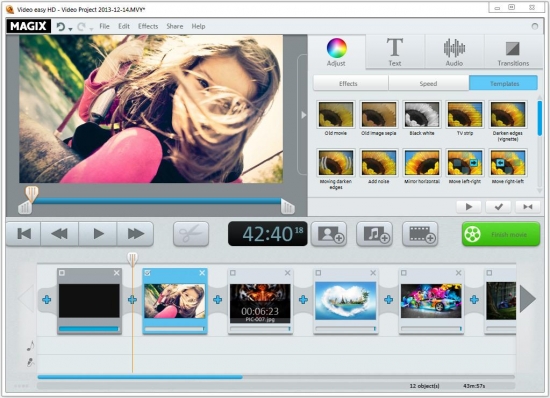
Task: Tick the checkbox on the forest clip
Action: click(489, 273)
